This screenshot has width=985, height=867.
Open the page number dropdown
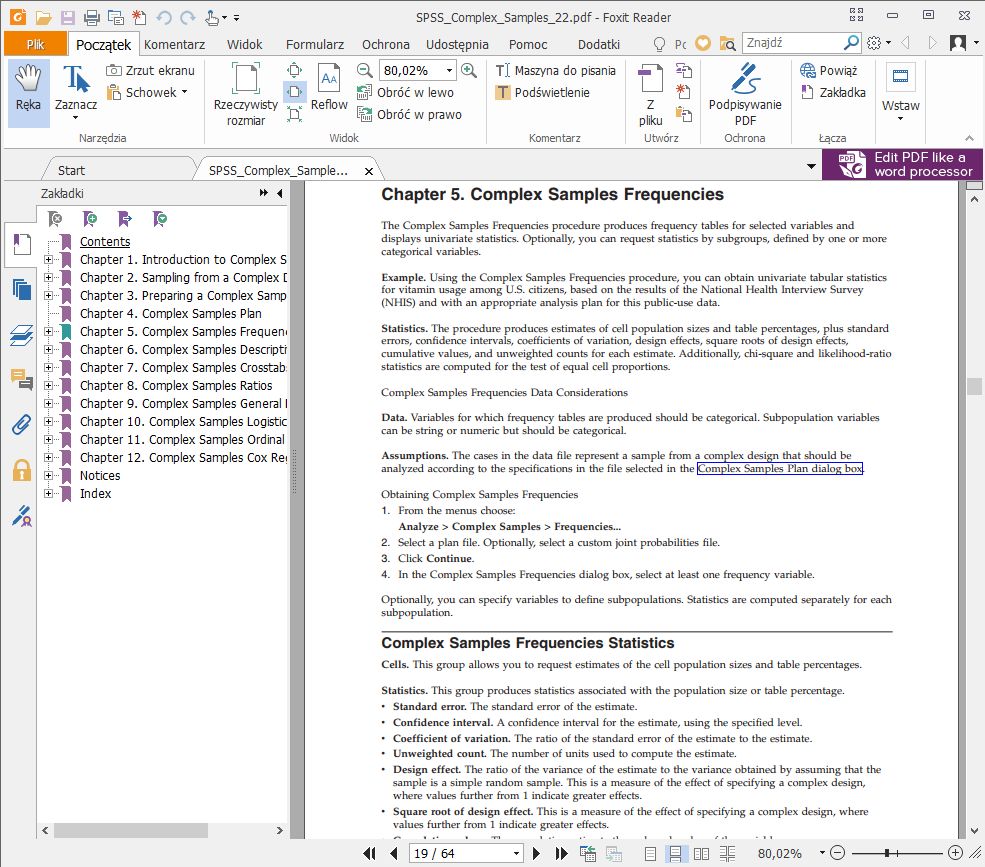516,853
